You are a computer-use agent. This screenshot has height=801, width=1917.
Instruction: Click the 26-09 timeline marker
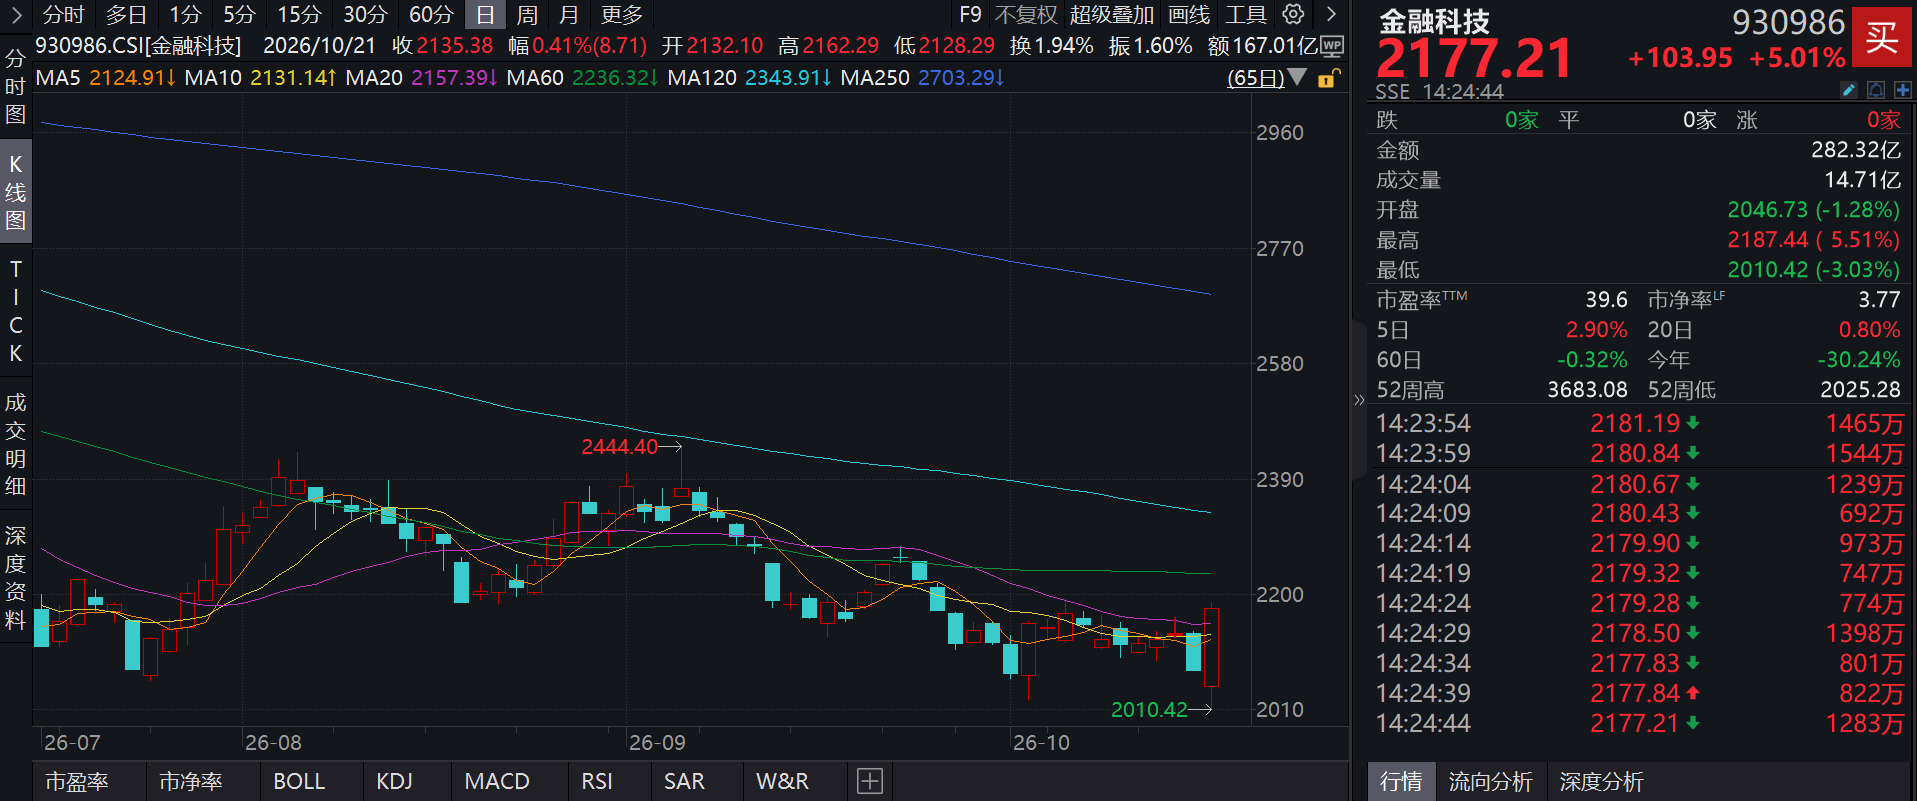click(x=657, y=743)
